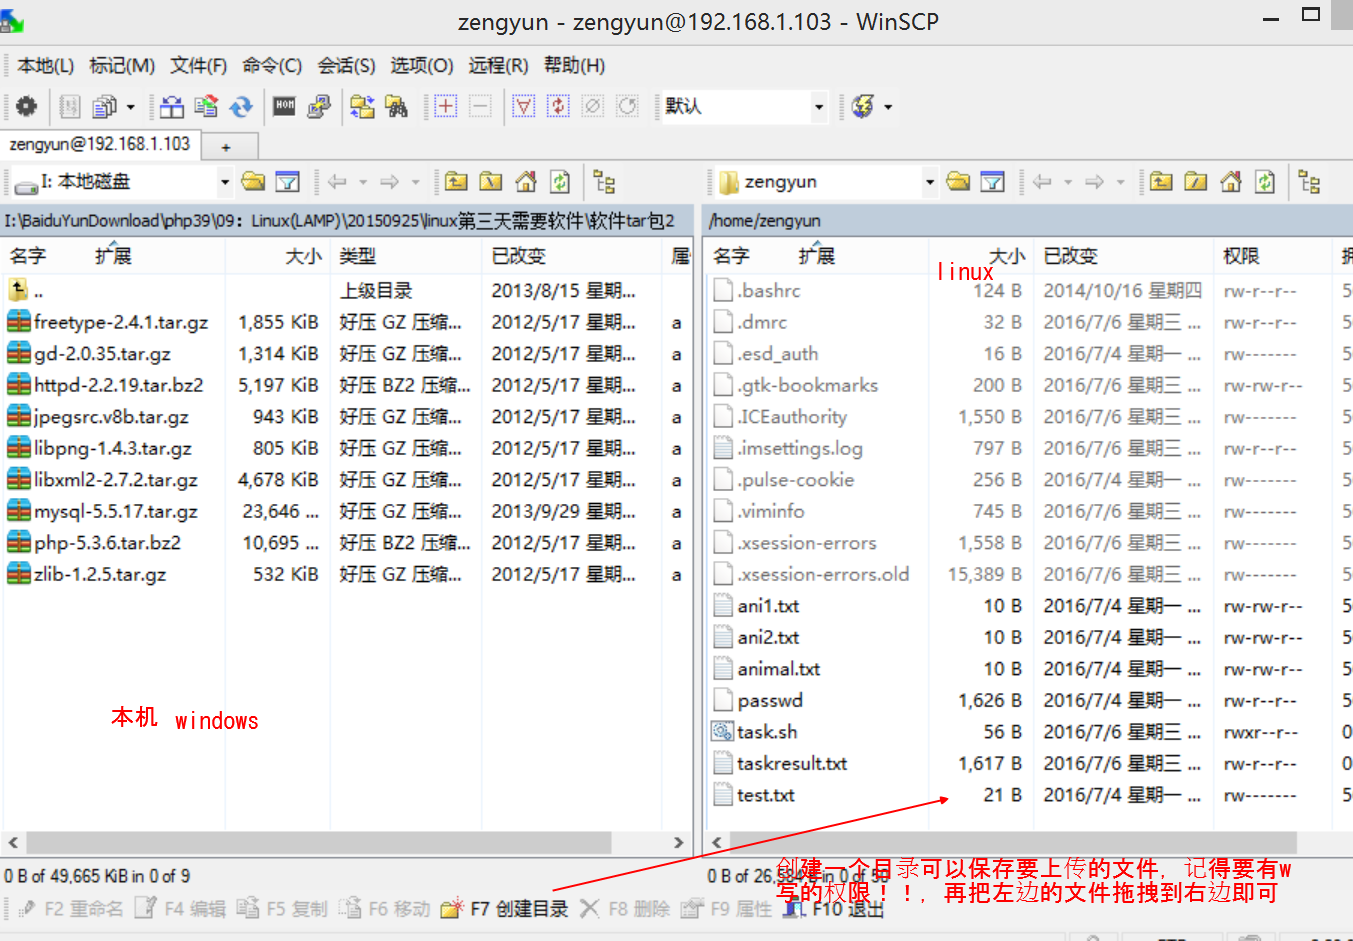Click the F8 删除 button
1353x941 pixels.
click(625, 908)
